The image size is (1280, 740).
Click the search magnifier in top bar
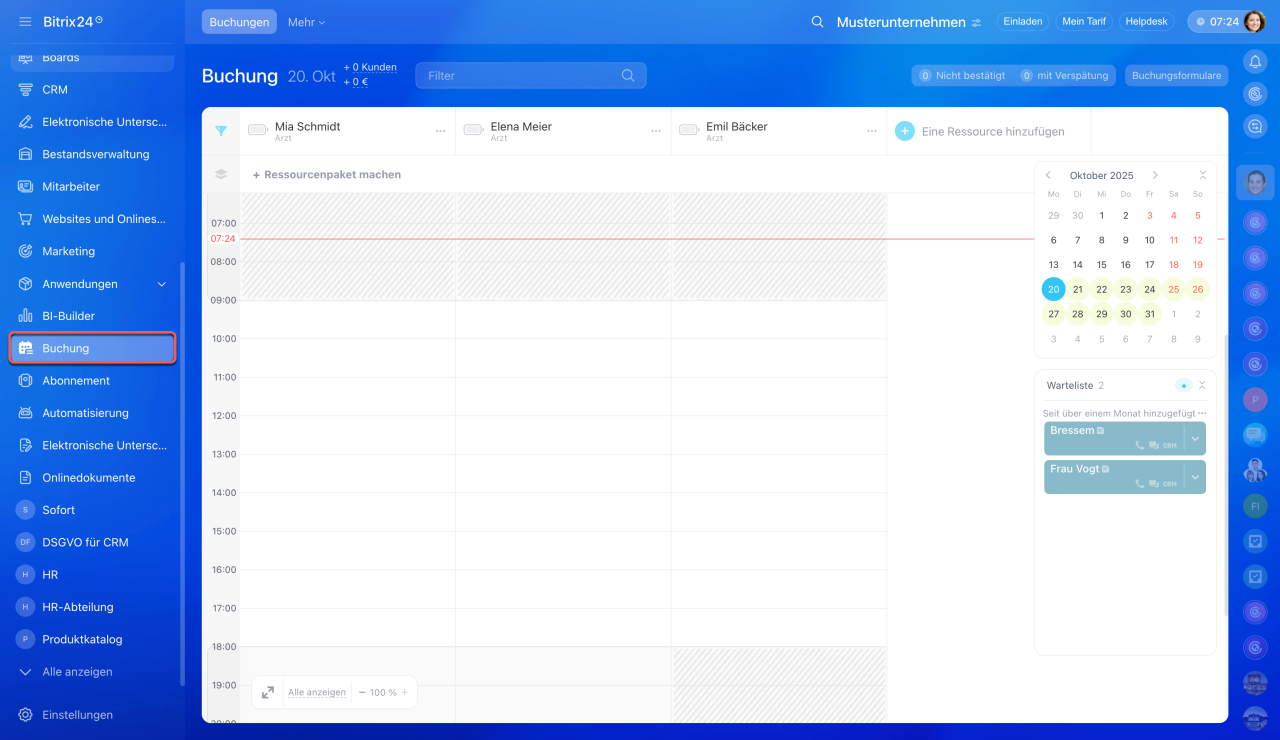[x=817, y=22]
